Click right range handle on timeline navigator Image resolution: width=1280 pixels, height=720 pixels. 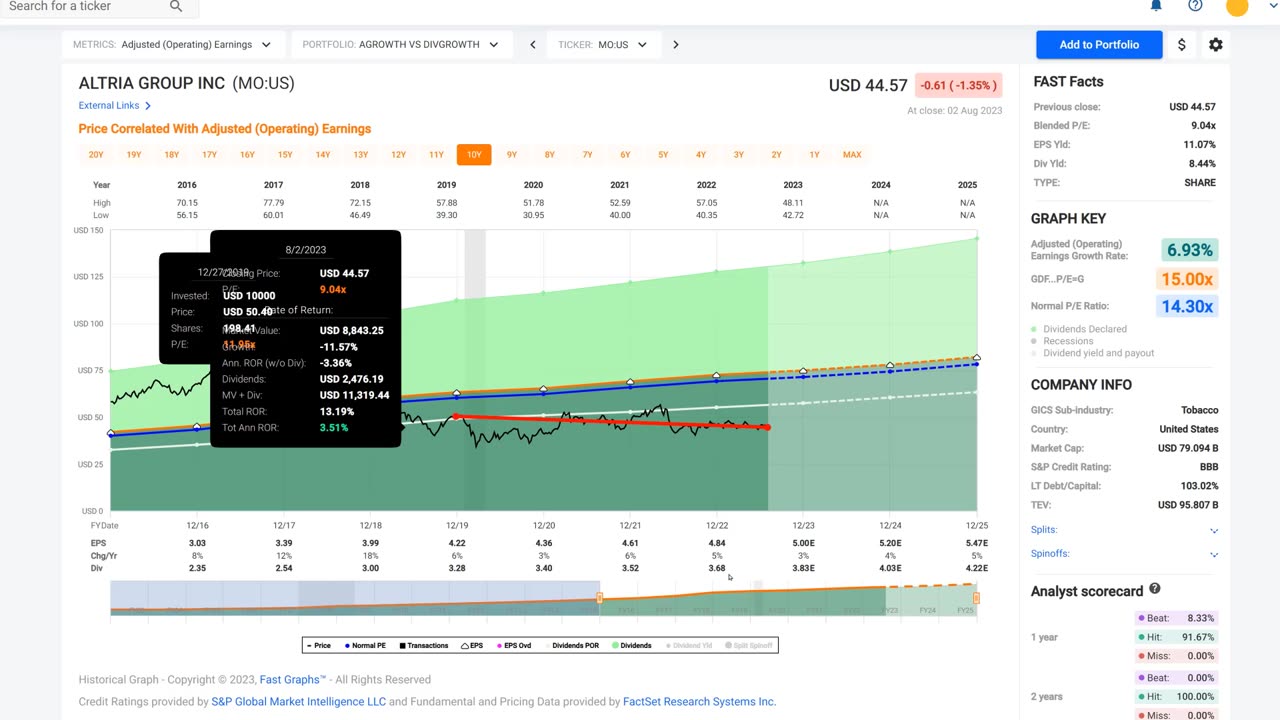[976, 598]
